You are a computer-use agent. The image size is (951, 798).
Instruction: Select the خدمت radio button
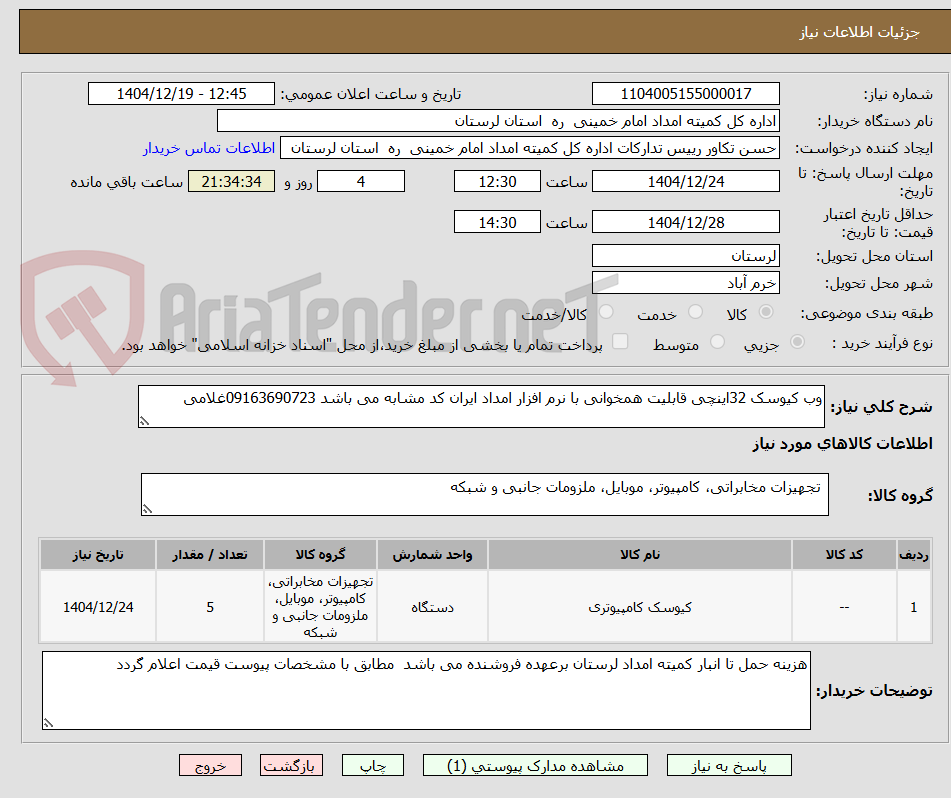click(x=695, y=312)
